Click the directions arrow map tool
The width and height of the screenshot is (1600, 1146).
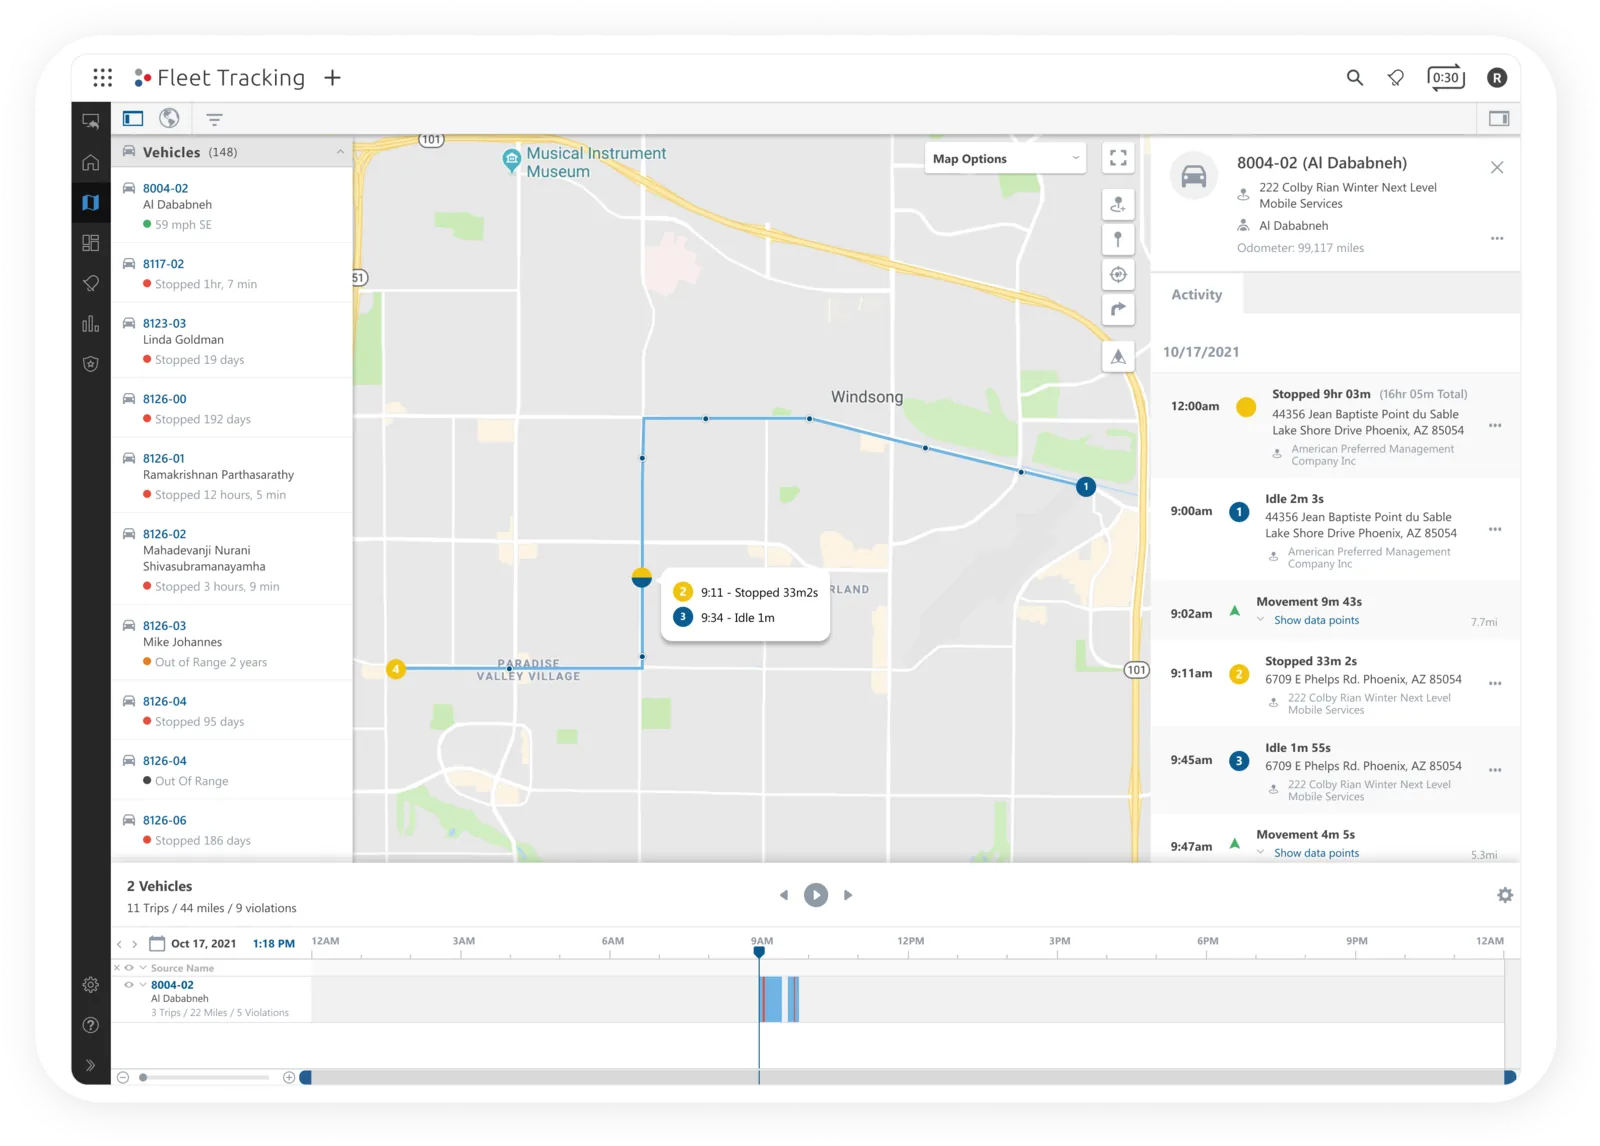coord(1118,309)
